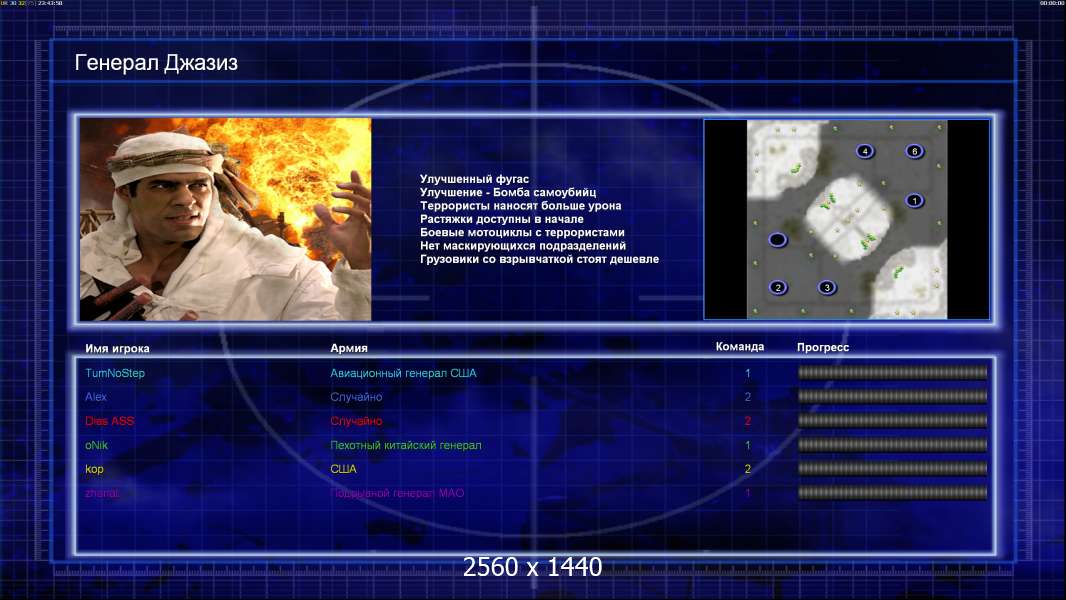The width and height of the screenshot is (1066, 600).
Task: Select the red player name Dias ASS
Action: tap(110, 421)
